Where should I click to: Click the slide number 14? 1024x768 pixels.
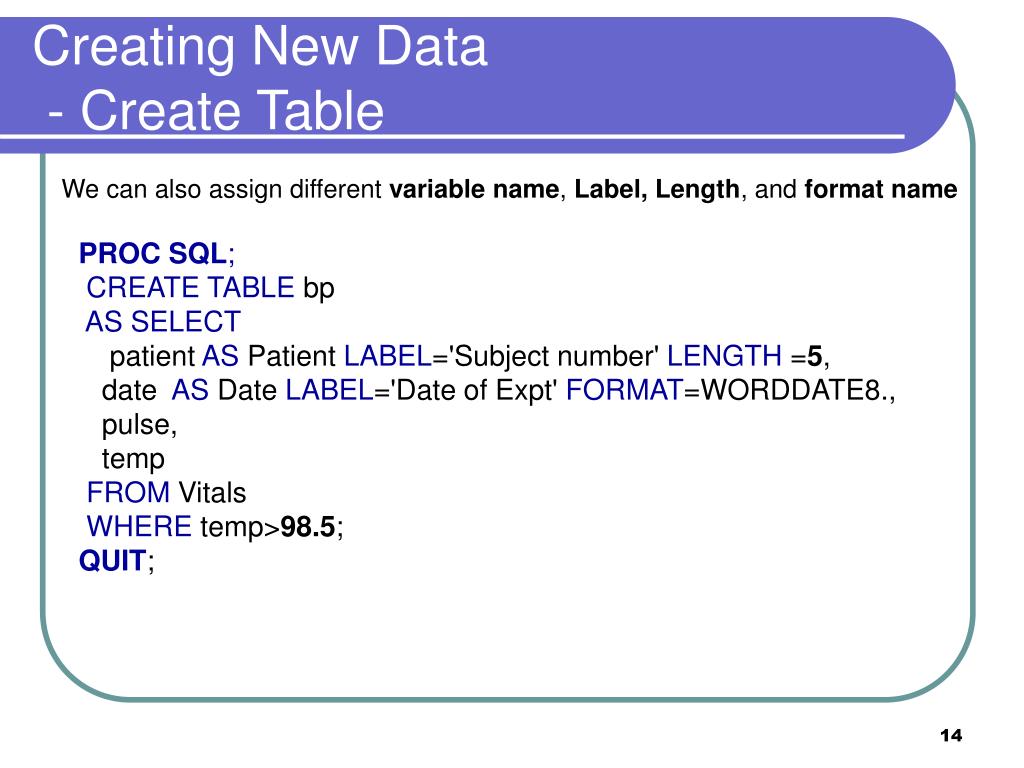coord(951,735)
